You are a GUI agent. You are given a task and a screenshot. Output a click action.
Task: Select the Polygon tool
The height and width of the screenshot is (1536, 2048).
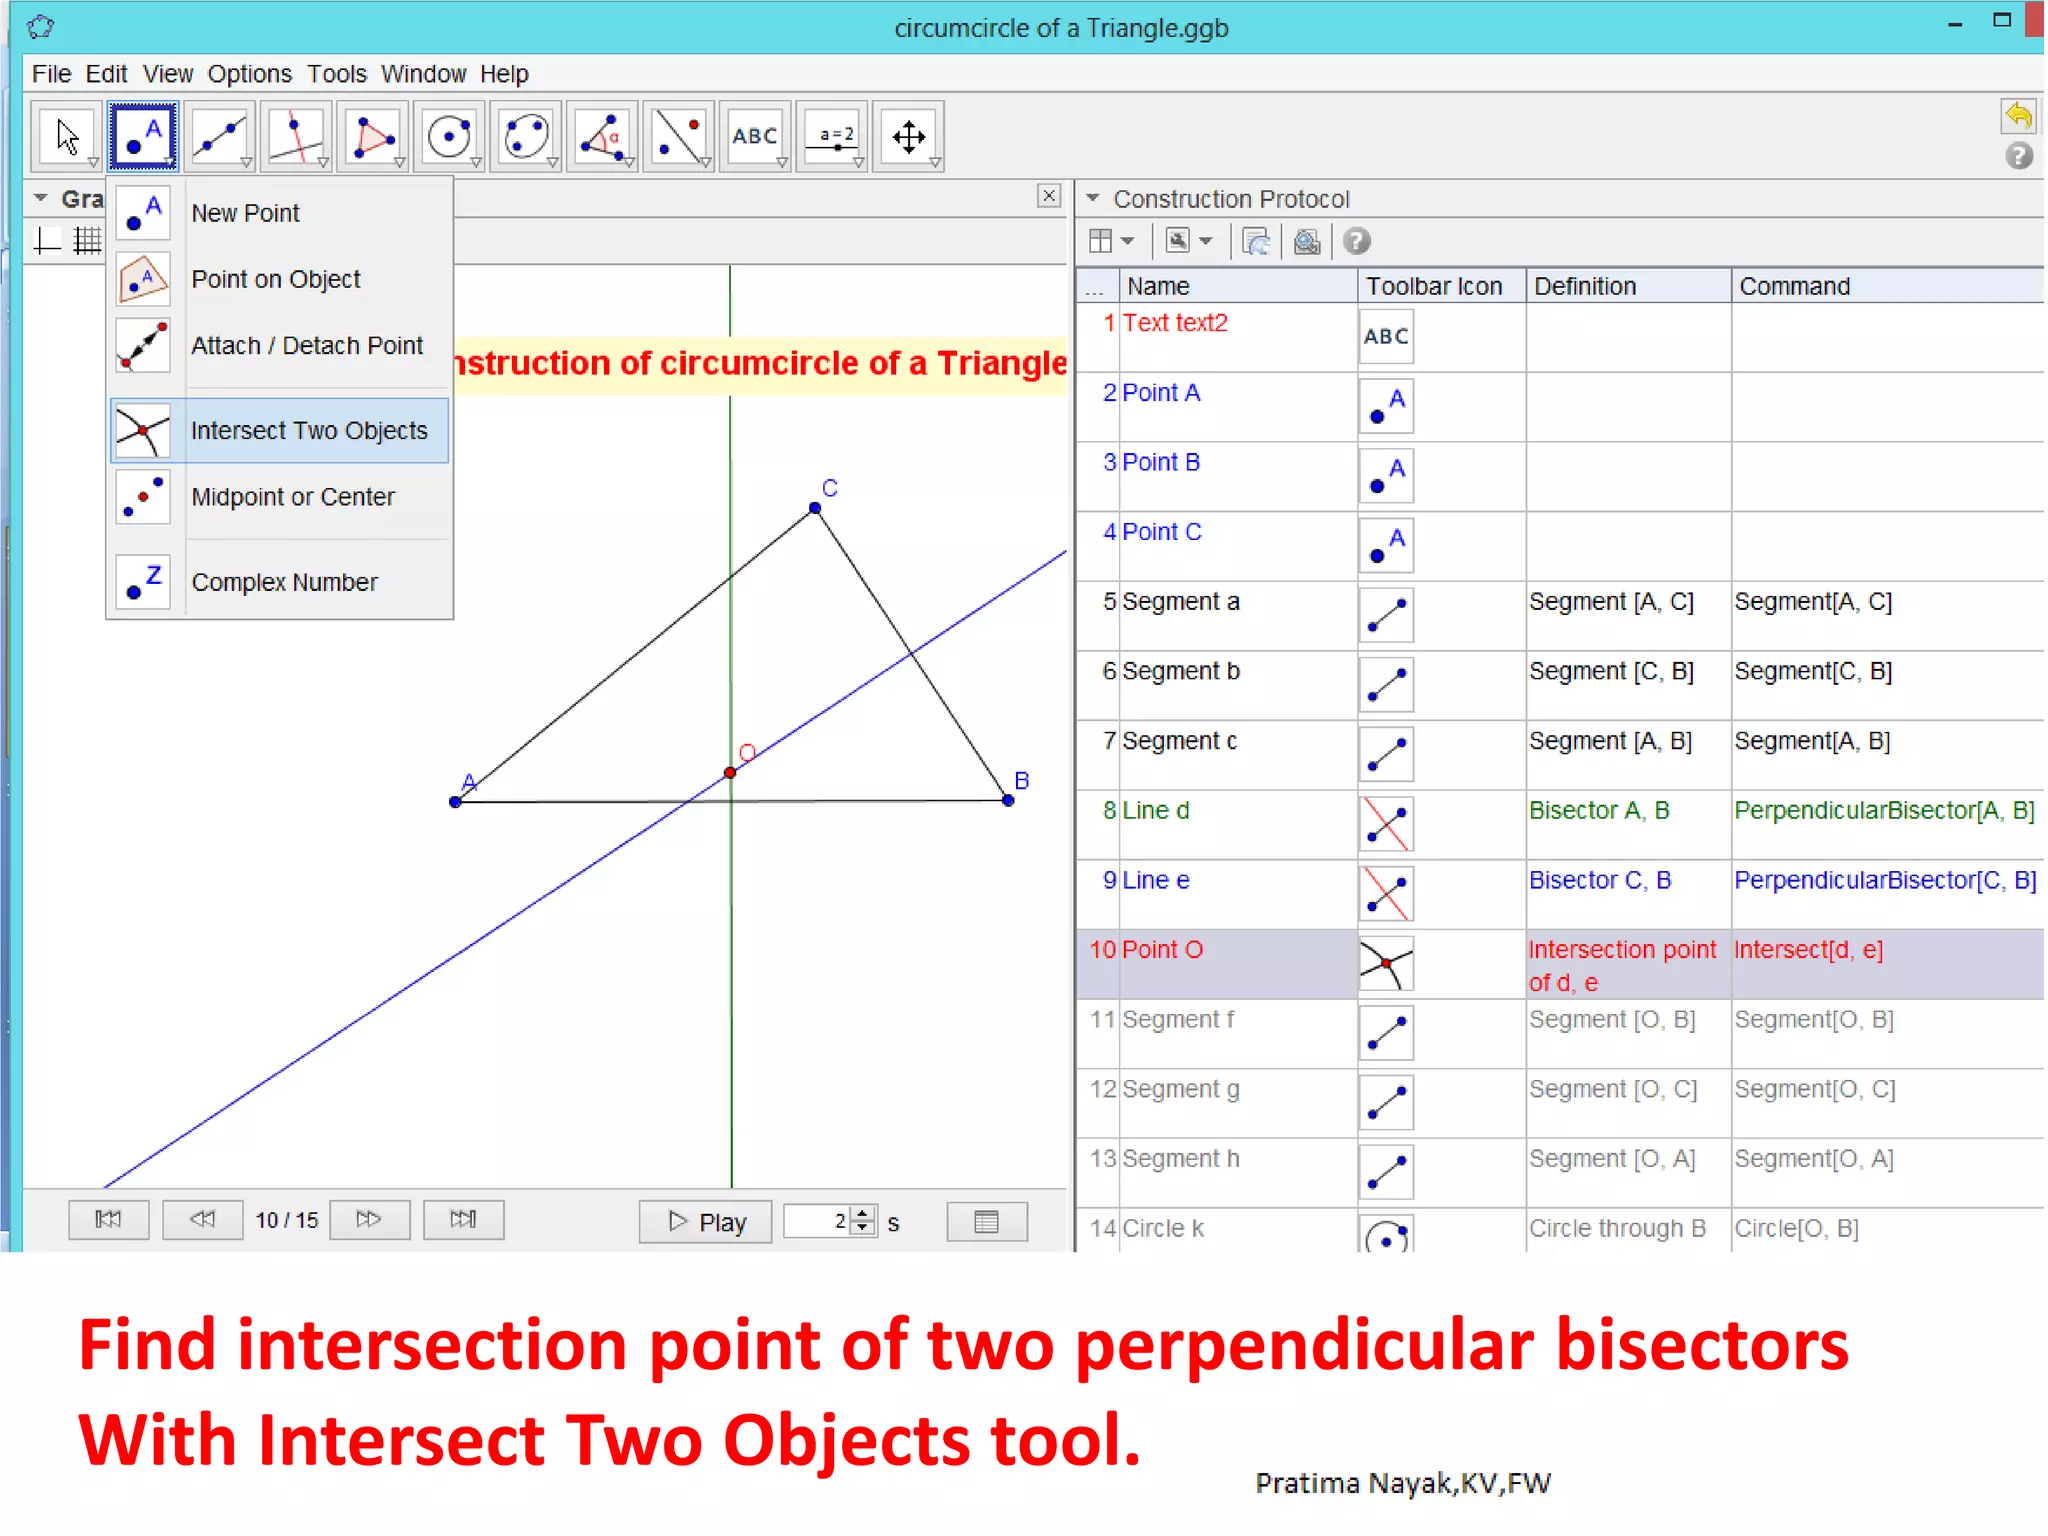pyautogui.click(x=373, y=136)
